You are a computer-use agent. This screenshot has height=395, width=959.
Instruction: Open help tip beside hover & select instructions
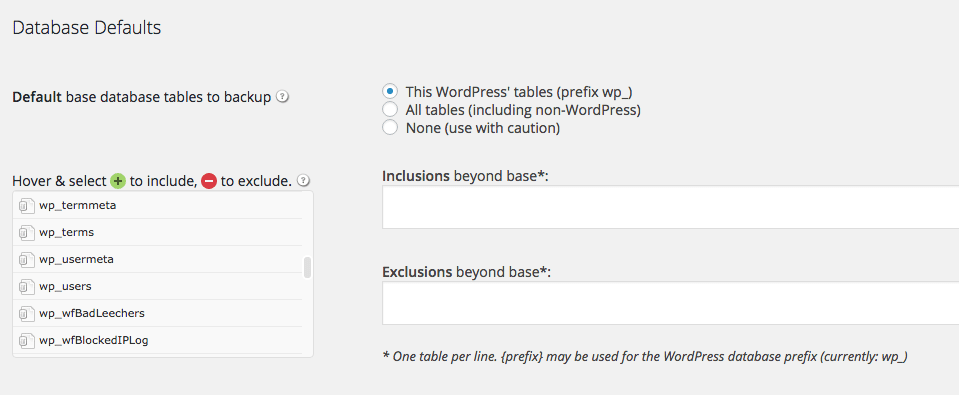click(303, 180)
